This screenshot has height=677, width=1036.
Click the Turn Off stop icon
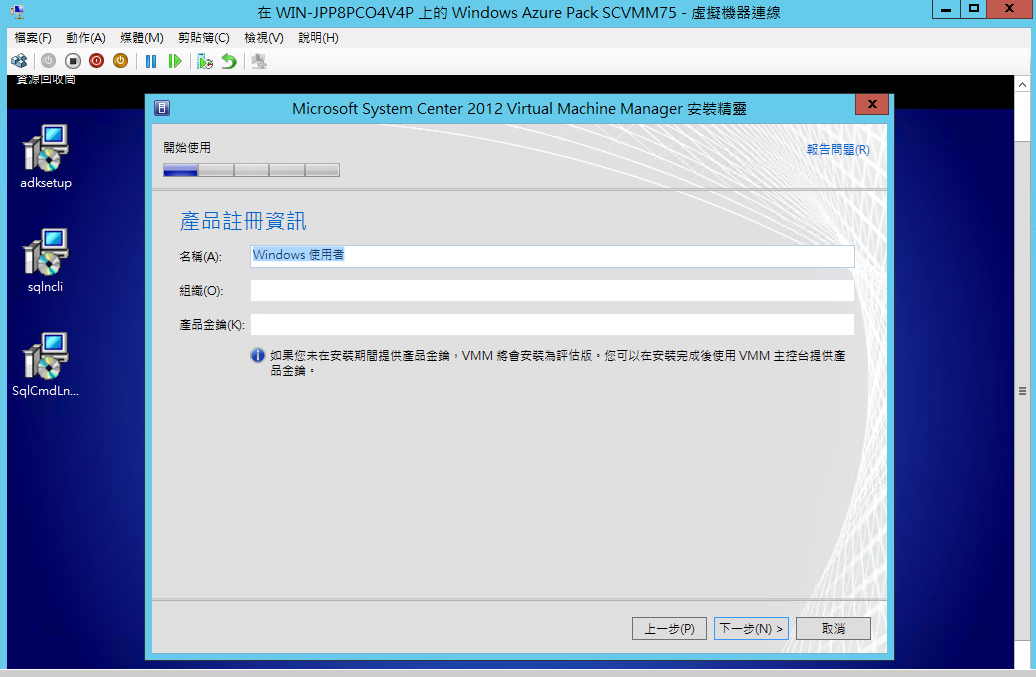[x=73, y=61]
